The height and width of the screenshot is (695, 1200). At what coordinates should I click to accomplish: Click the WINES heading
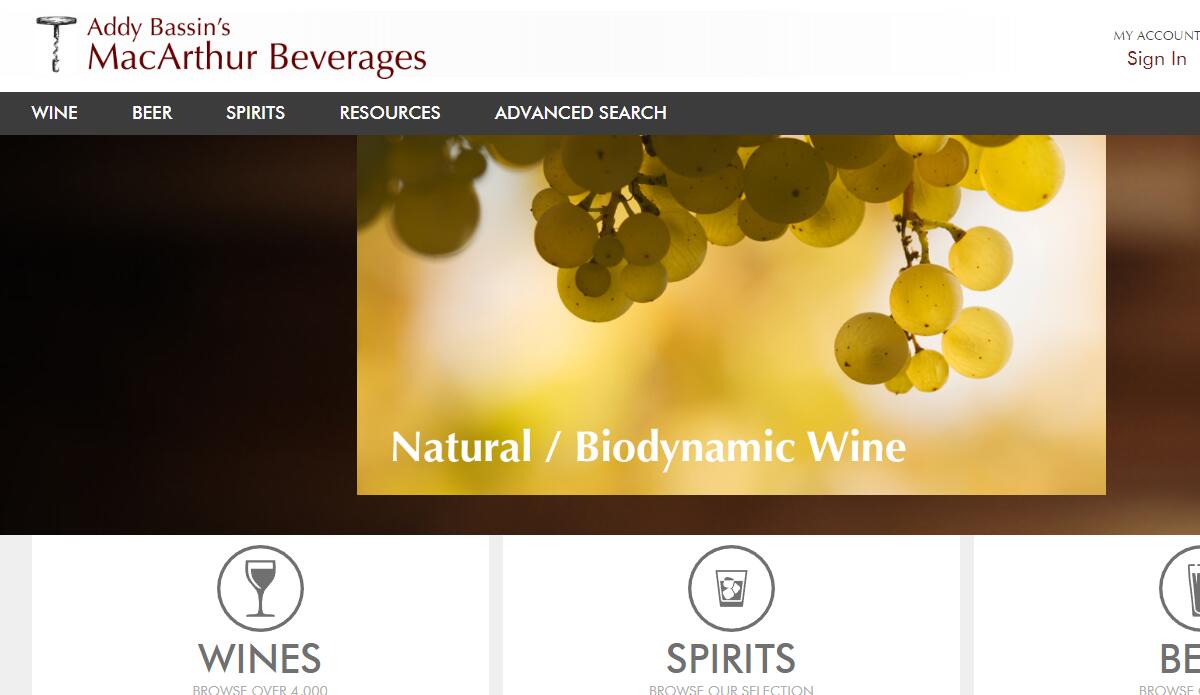point(260,659)
